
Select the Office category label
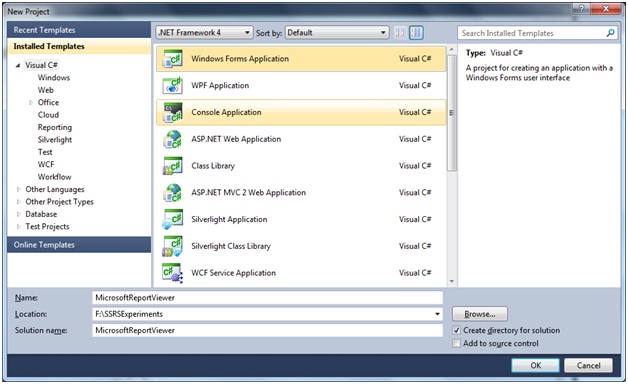pos(48,103)
